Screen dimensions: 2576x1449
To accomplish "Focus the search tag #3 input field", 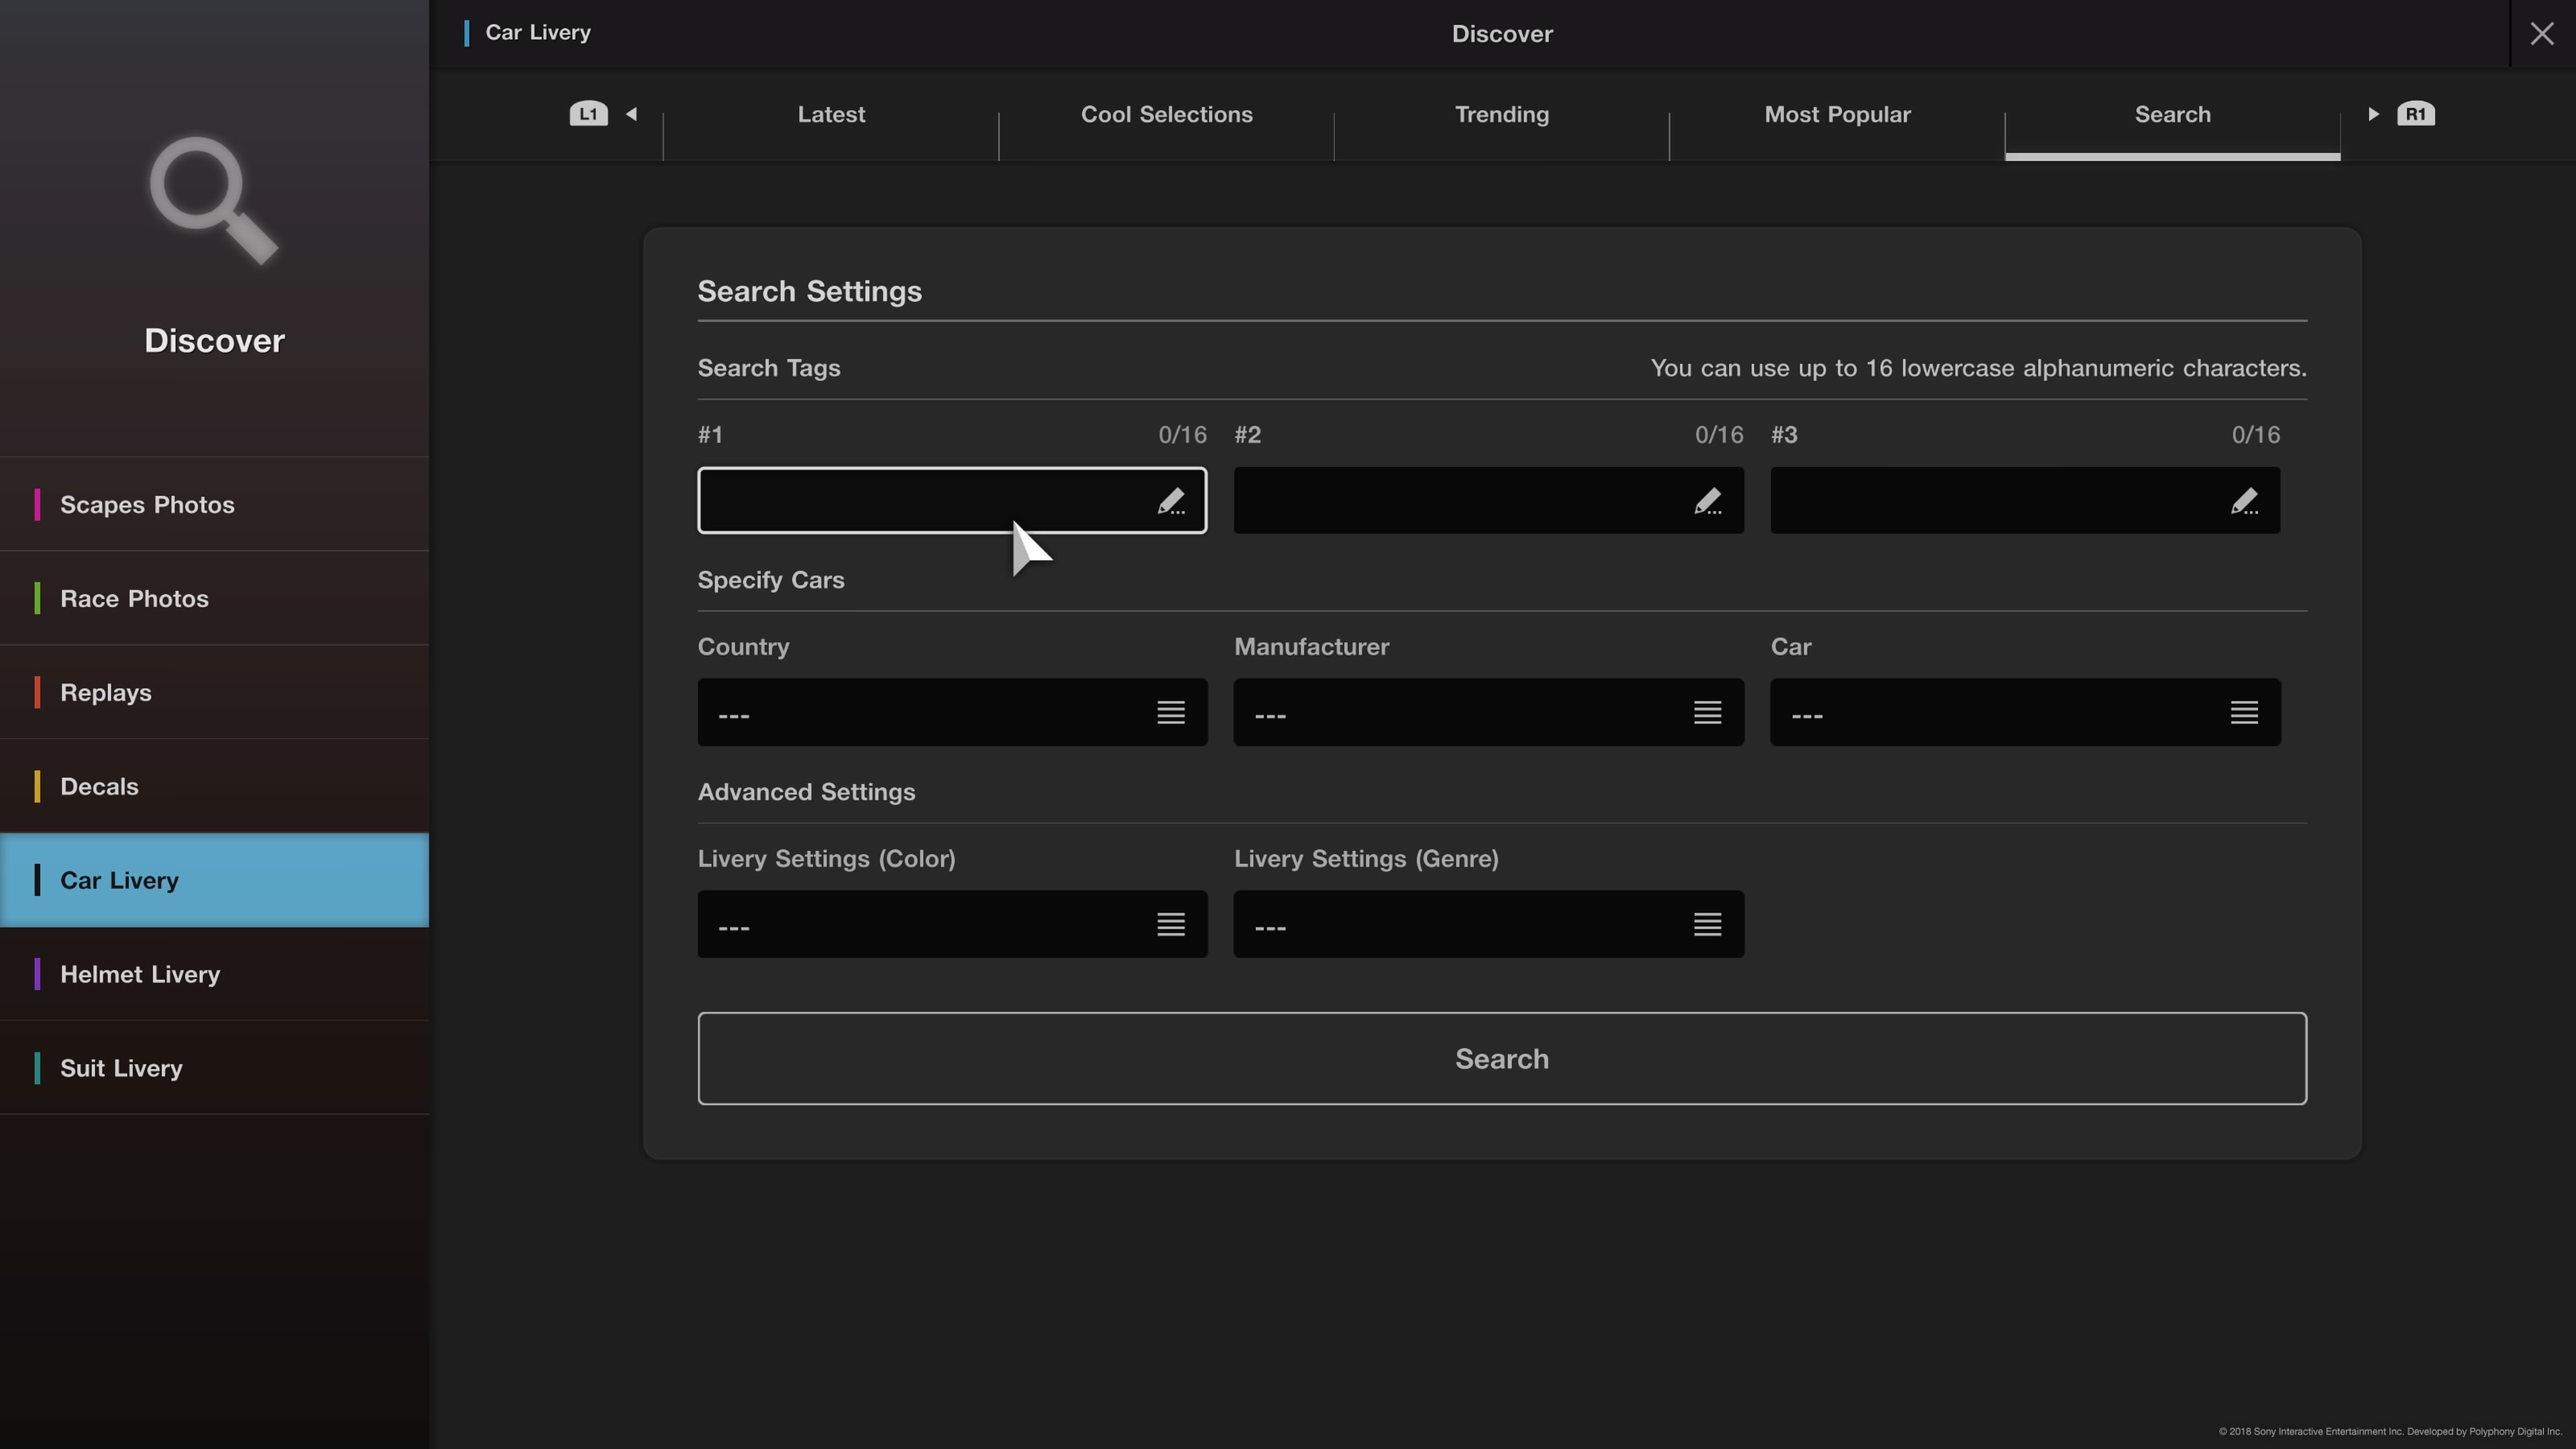I will [x=2026, y=500].
